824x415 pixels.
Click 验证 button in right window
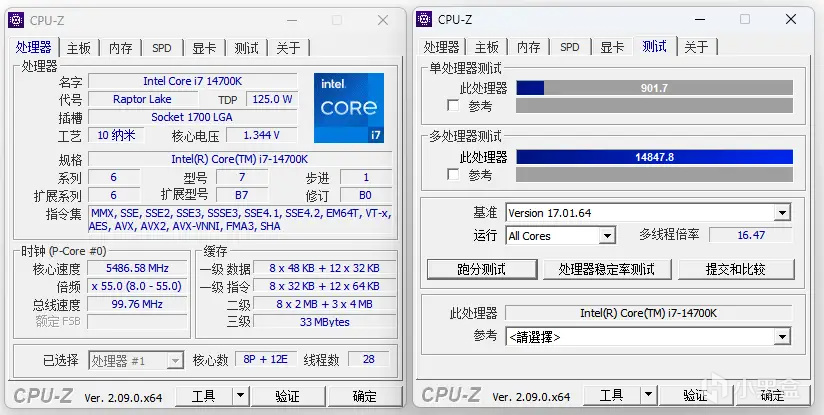(x=696, y=395)
